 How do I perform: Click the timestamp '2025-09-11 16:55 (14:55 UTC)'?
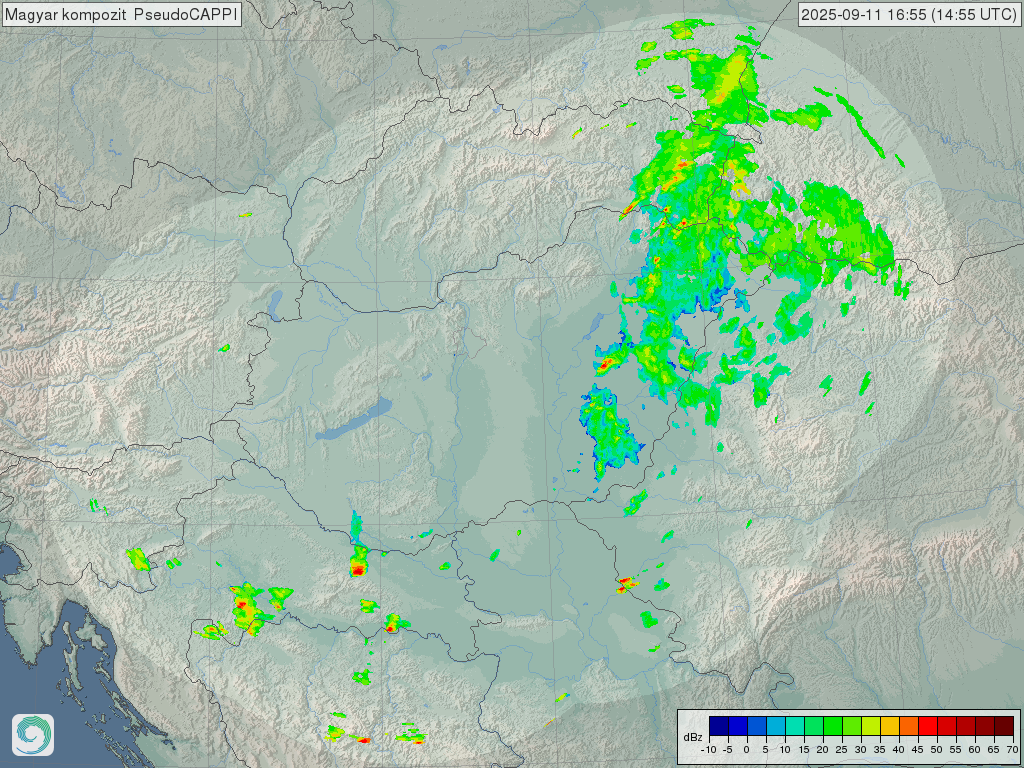pos(909,14)
